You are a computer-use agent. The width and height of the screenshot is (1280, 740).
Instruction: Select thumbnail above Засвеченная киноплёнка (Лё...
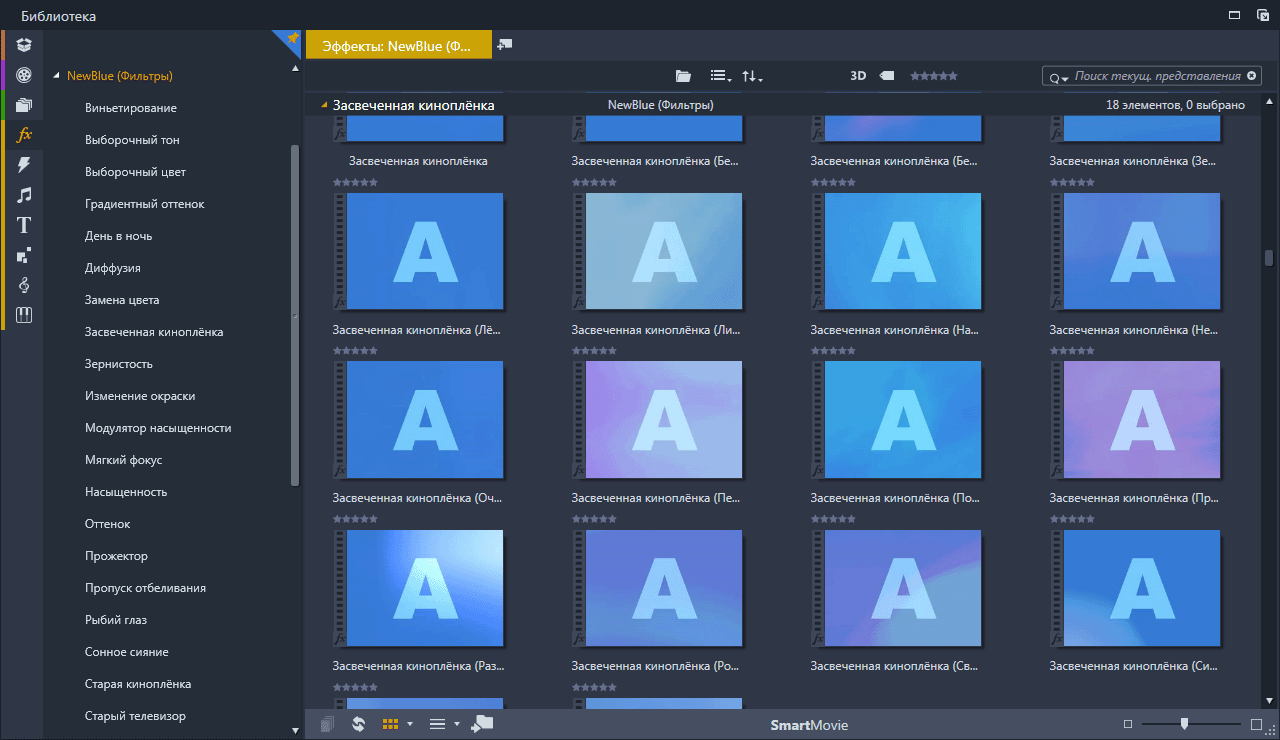418,250
